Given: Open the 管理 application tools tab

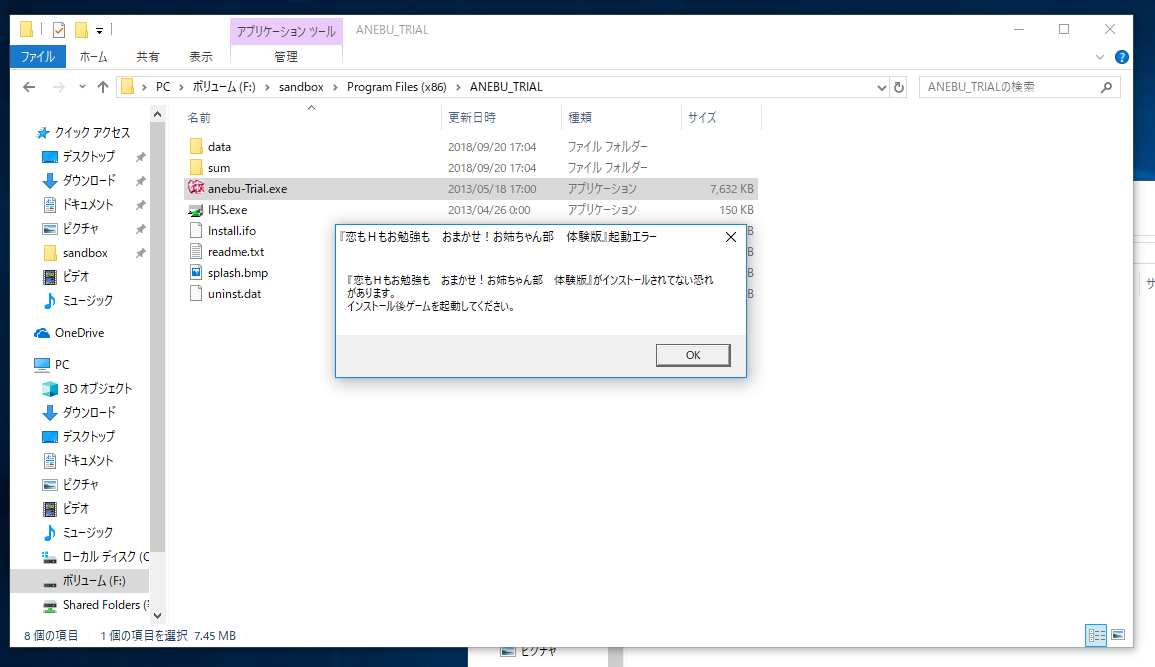Looking at the screenshot, I should (286, 57).
